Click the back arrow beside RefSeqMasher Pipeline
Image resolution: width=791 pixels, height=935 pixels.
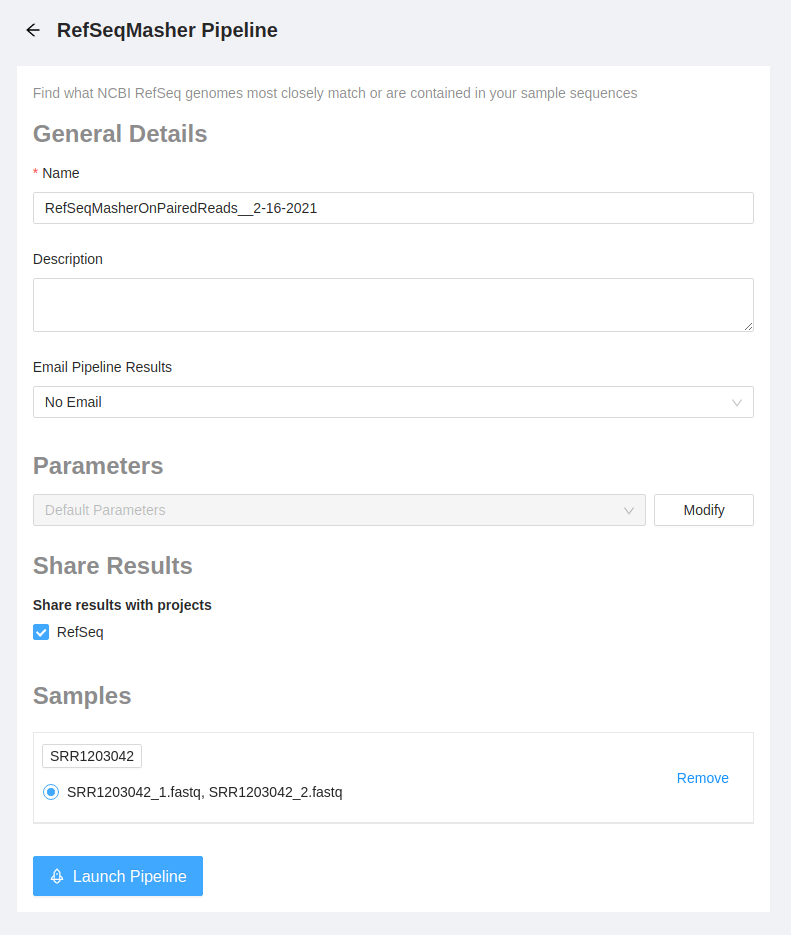(33, 30)
